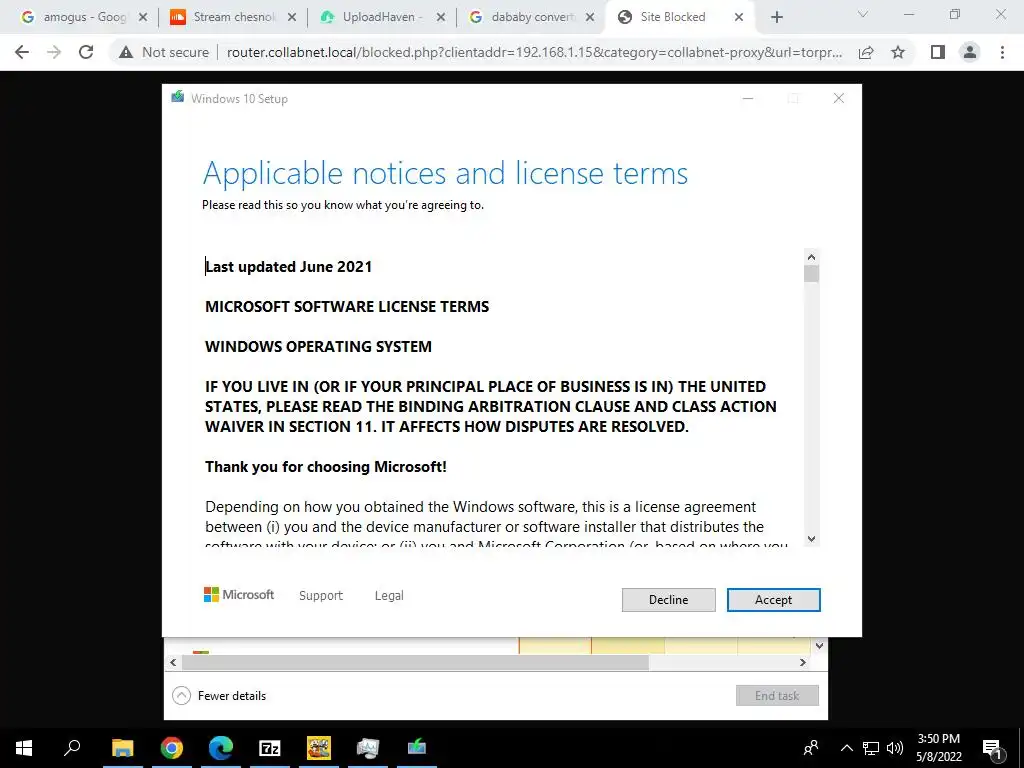Switch to the Stream chesnok tab
Viewport: 1024px width, 768px height.
coord(234,17)
